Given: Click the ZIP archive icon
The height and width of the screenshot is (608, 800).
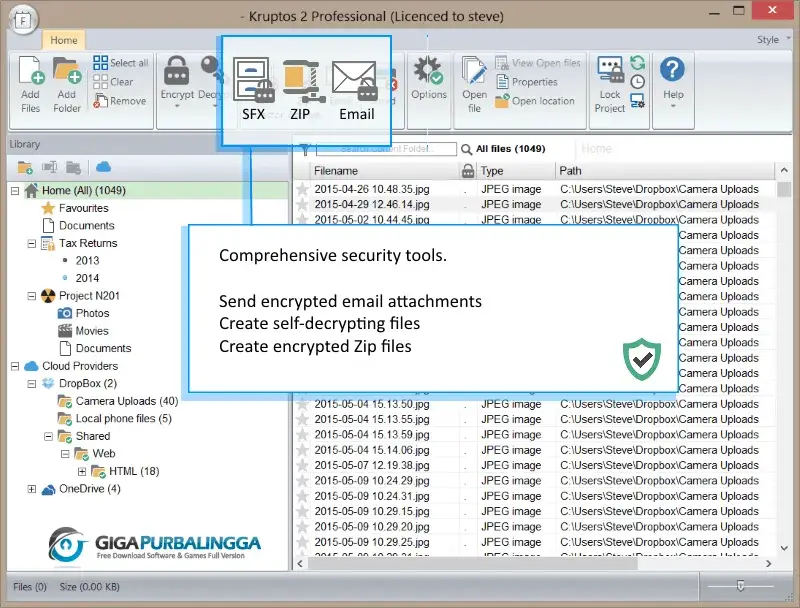Looking at the screenshot, I should pos(303,80).
